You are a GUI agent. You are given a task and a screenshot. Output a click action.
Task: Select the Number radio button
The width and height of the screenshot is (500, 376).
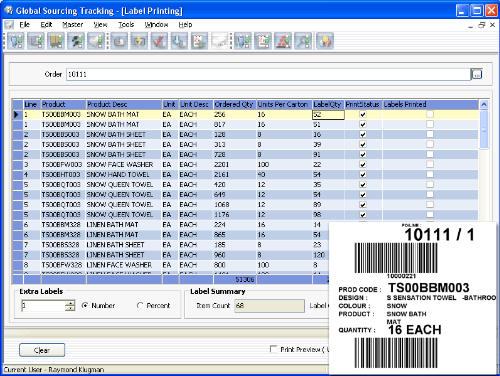tap(85, 305)
